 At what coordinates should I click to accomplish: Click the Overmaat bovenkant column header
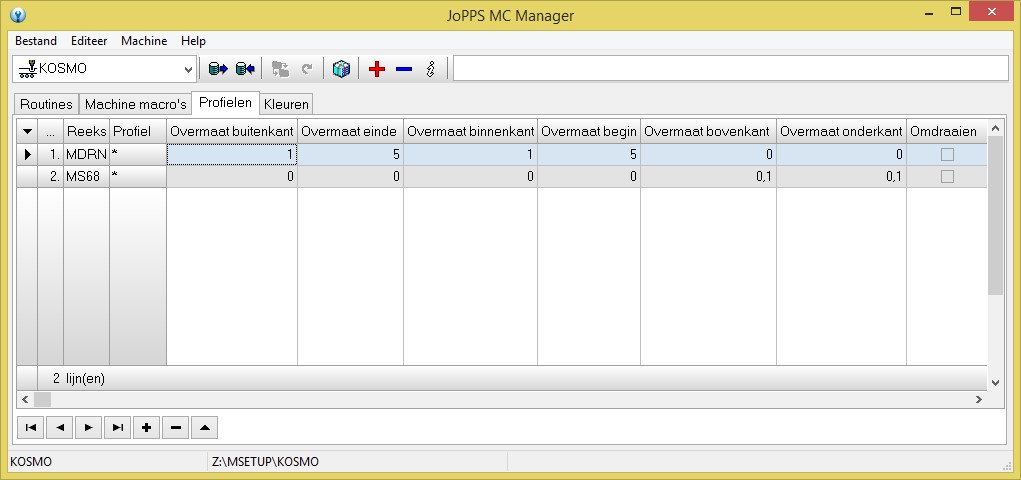pos(708,132)
